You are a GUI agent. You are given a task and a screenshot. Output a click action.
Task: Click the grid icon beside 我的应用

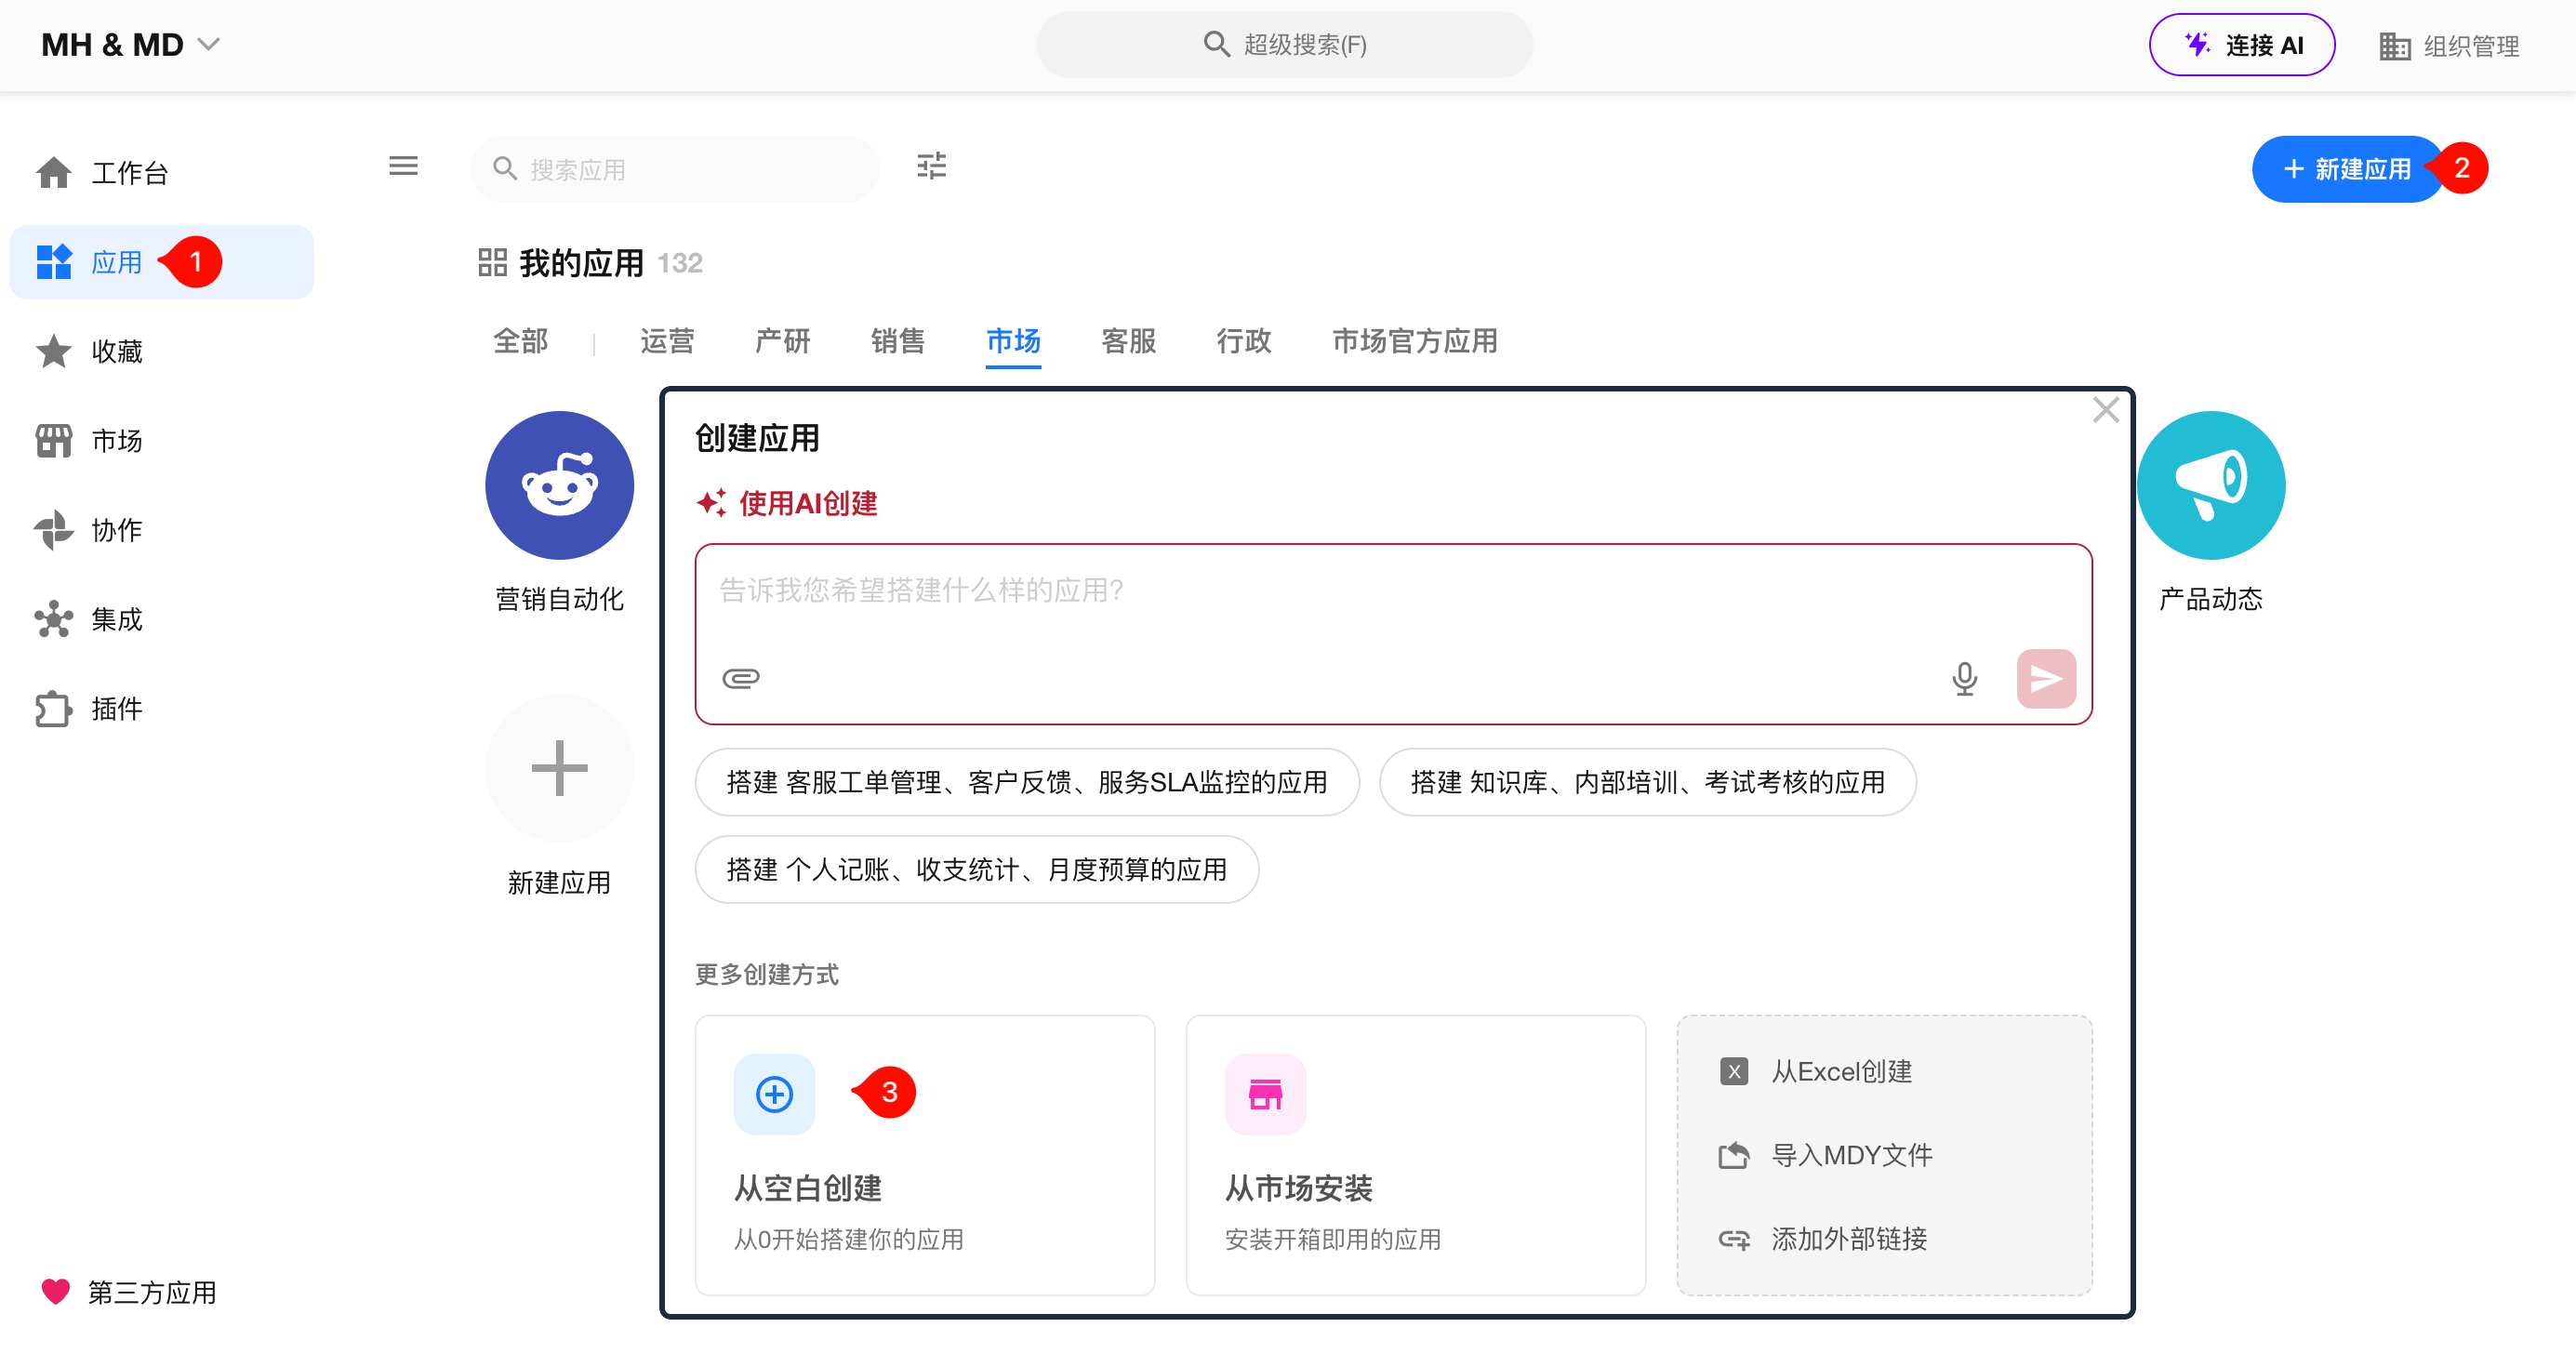point(492,262)
